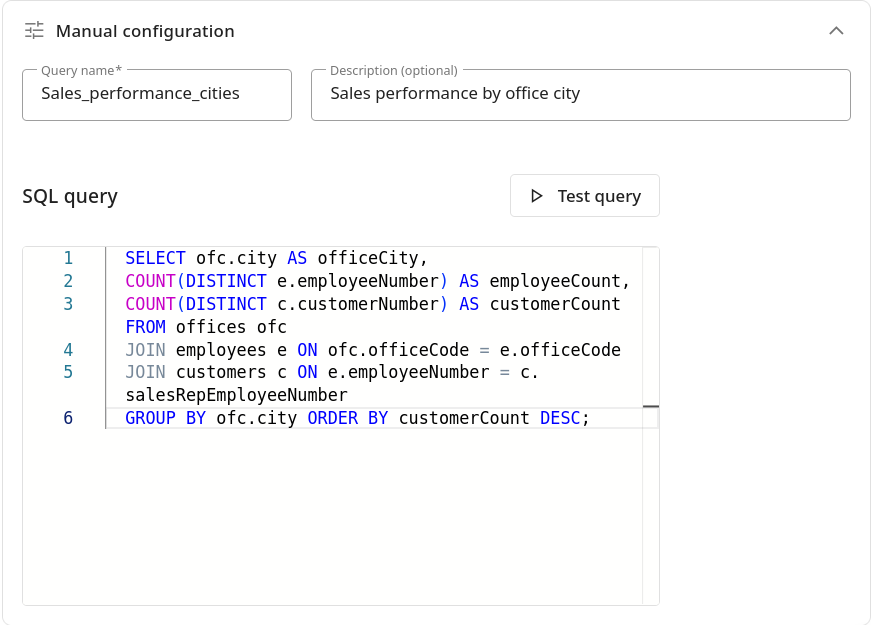The image size is (871, 625).
Task: Select line number 6 in editor gutter
Action: tap(68, 418)
